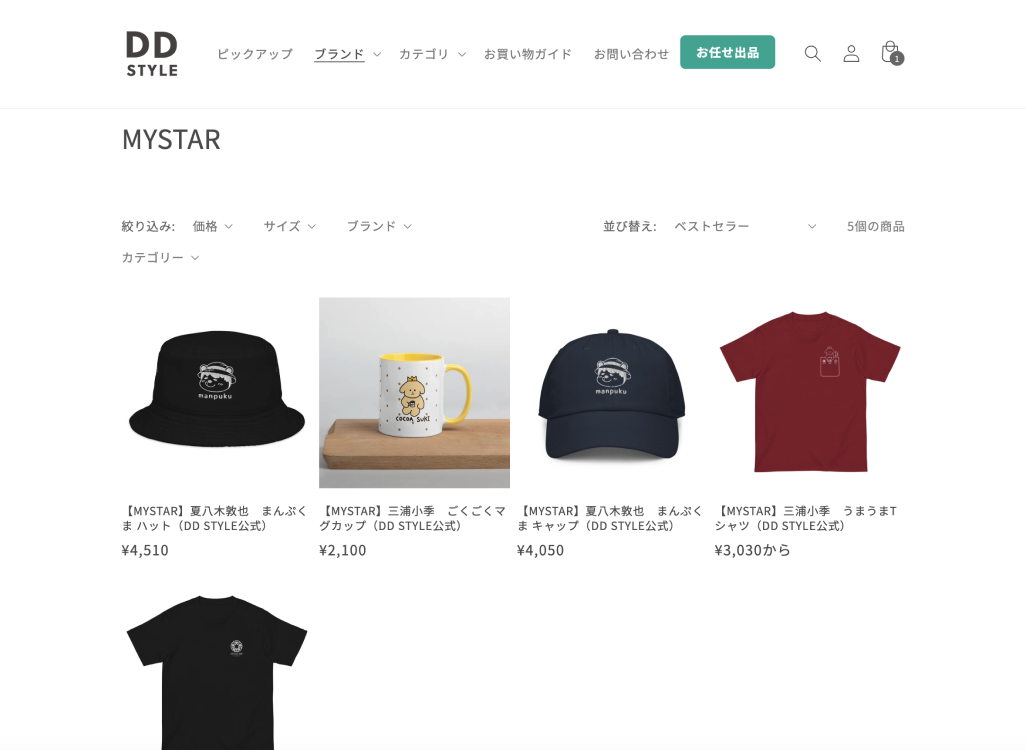
Task: Open the ベストセラー sort dropdown
Action: (745, 226)
